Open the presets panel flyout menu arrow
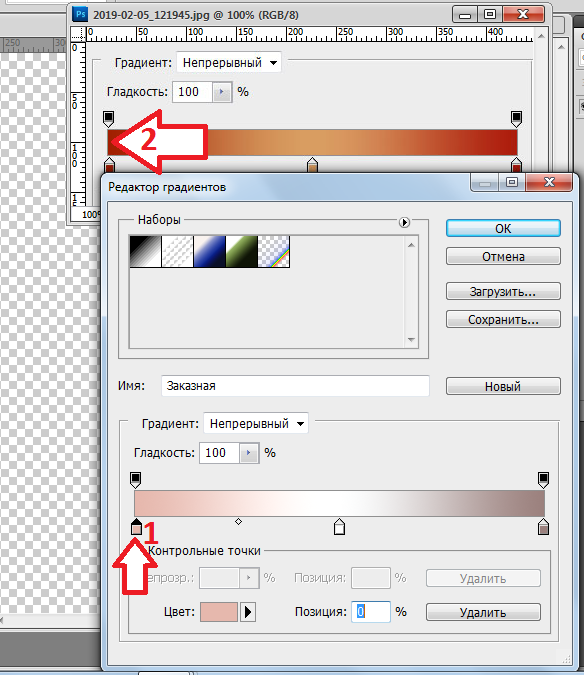This screenshot has height=675, width=584. pos(404,223)
